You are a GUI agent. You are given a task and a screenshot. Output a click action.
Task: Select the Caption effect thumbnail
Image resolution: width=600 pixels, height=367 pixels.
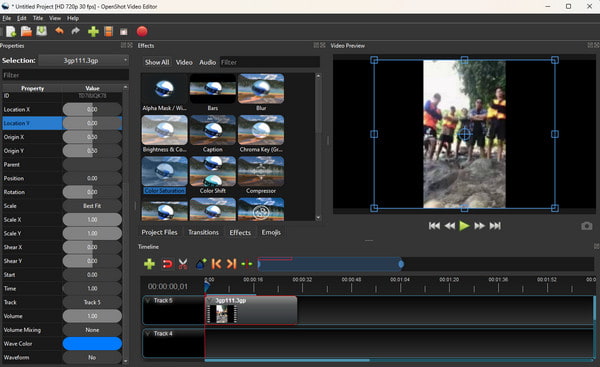[x=213, y=130]
